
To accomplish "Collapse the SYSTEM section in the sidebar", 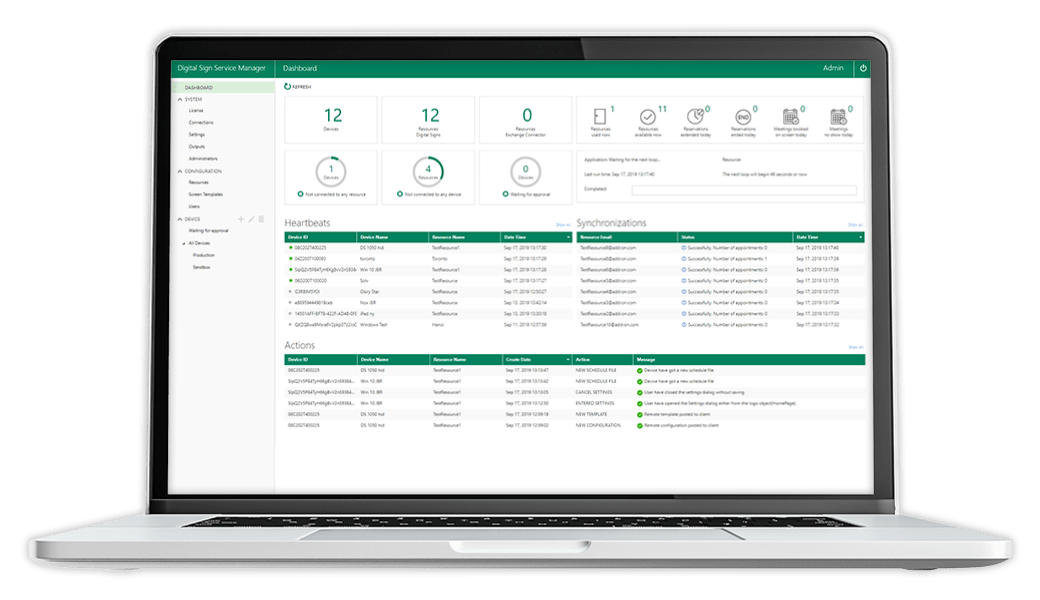I will pos(178,98).
